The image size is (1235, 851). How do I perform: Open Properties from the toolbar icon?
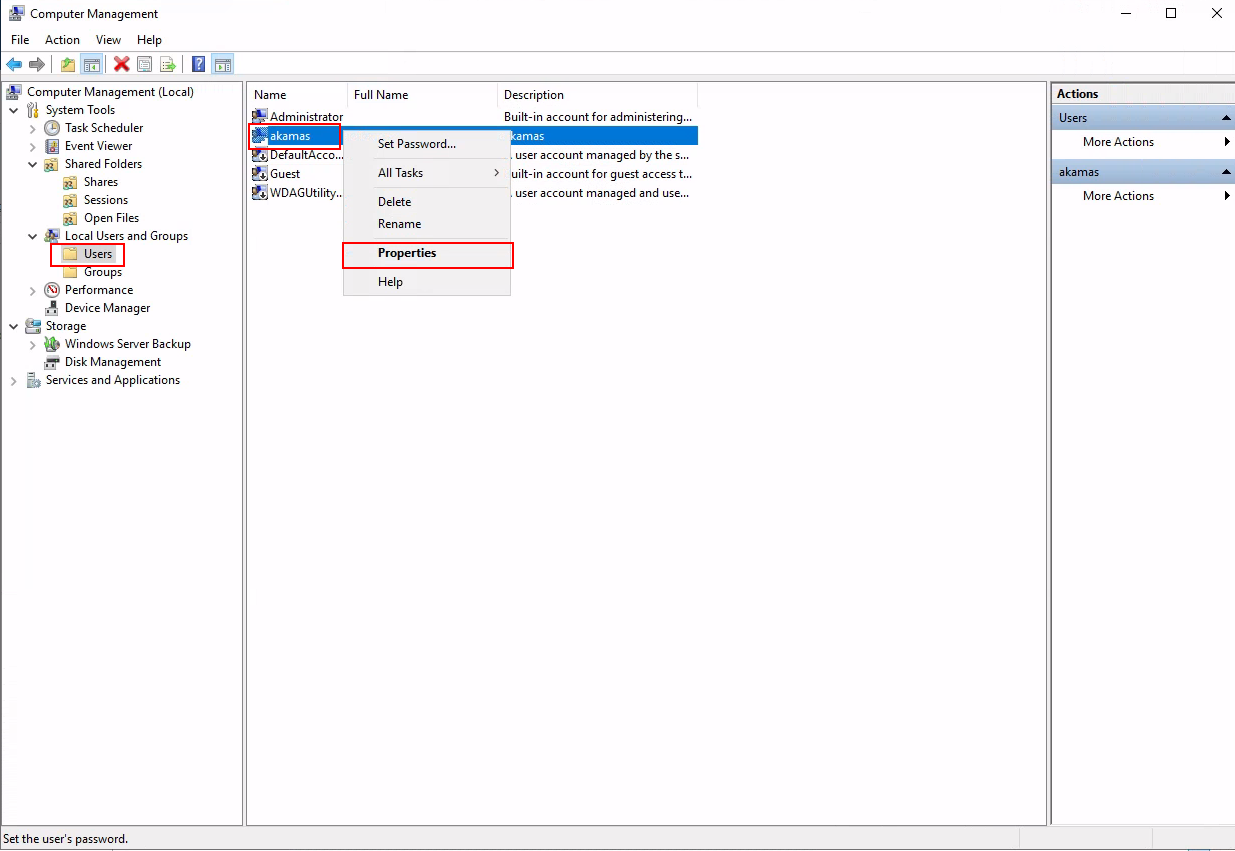click(x=145, y=65)
